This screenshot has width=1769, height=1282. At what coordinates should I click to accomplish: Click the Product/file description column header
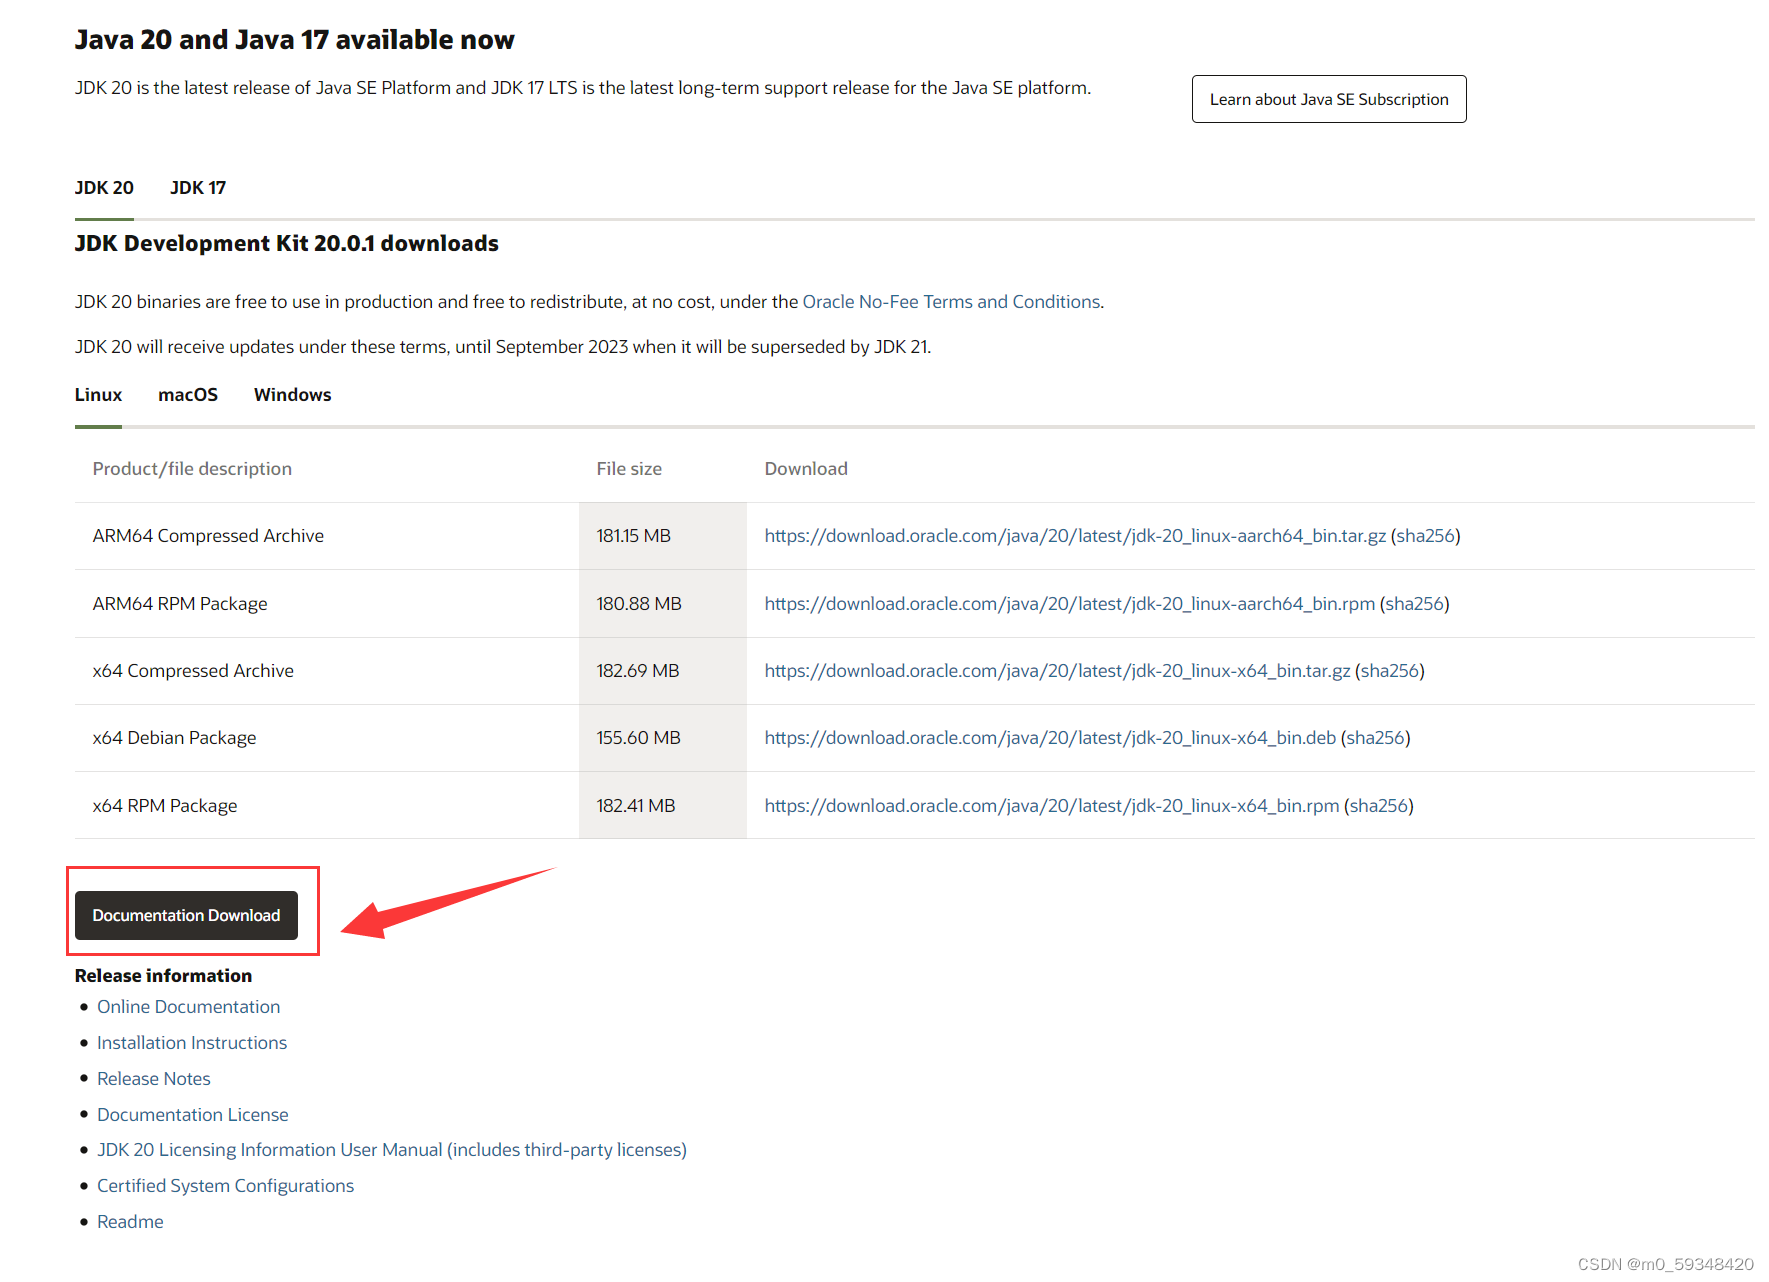(192, 469)
